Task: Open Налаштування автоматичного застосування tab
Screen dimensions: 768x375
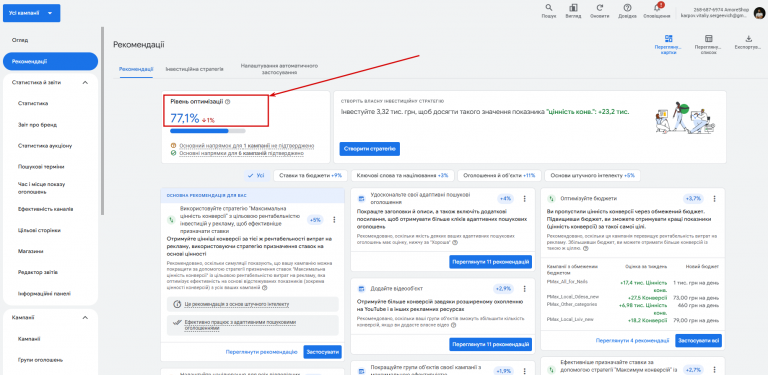Action: coord(279,69)
